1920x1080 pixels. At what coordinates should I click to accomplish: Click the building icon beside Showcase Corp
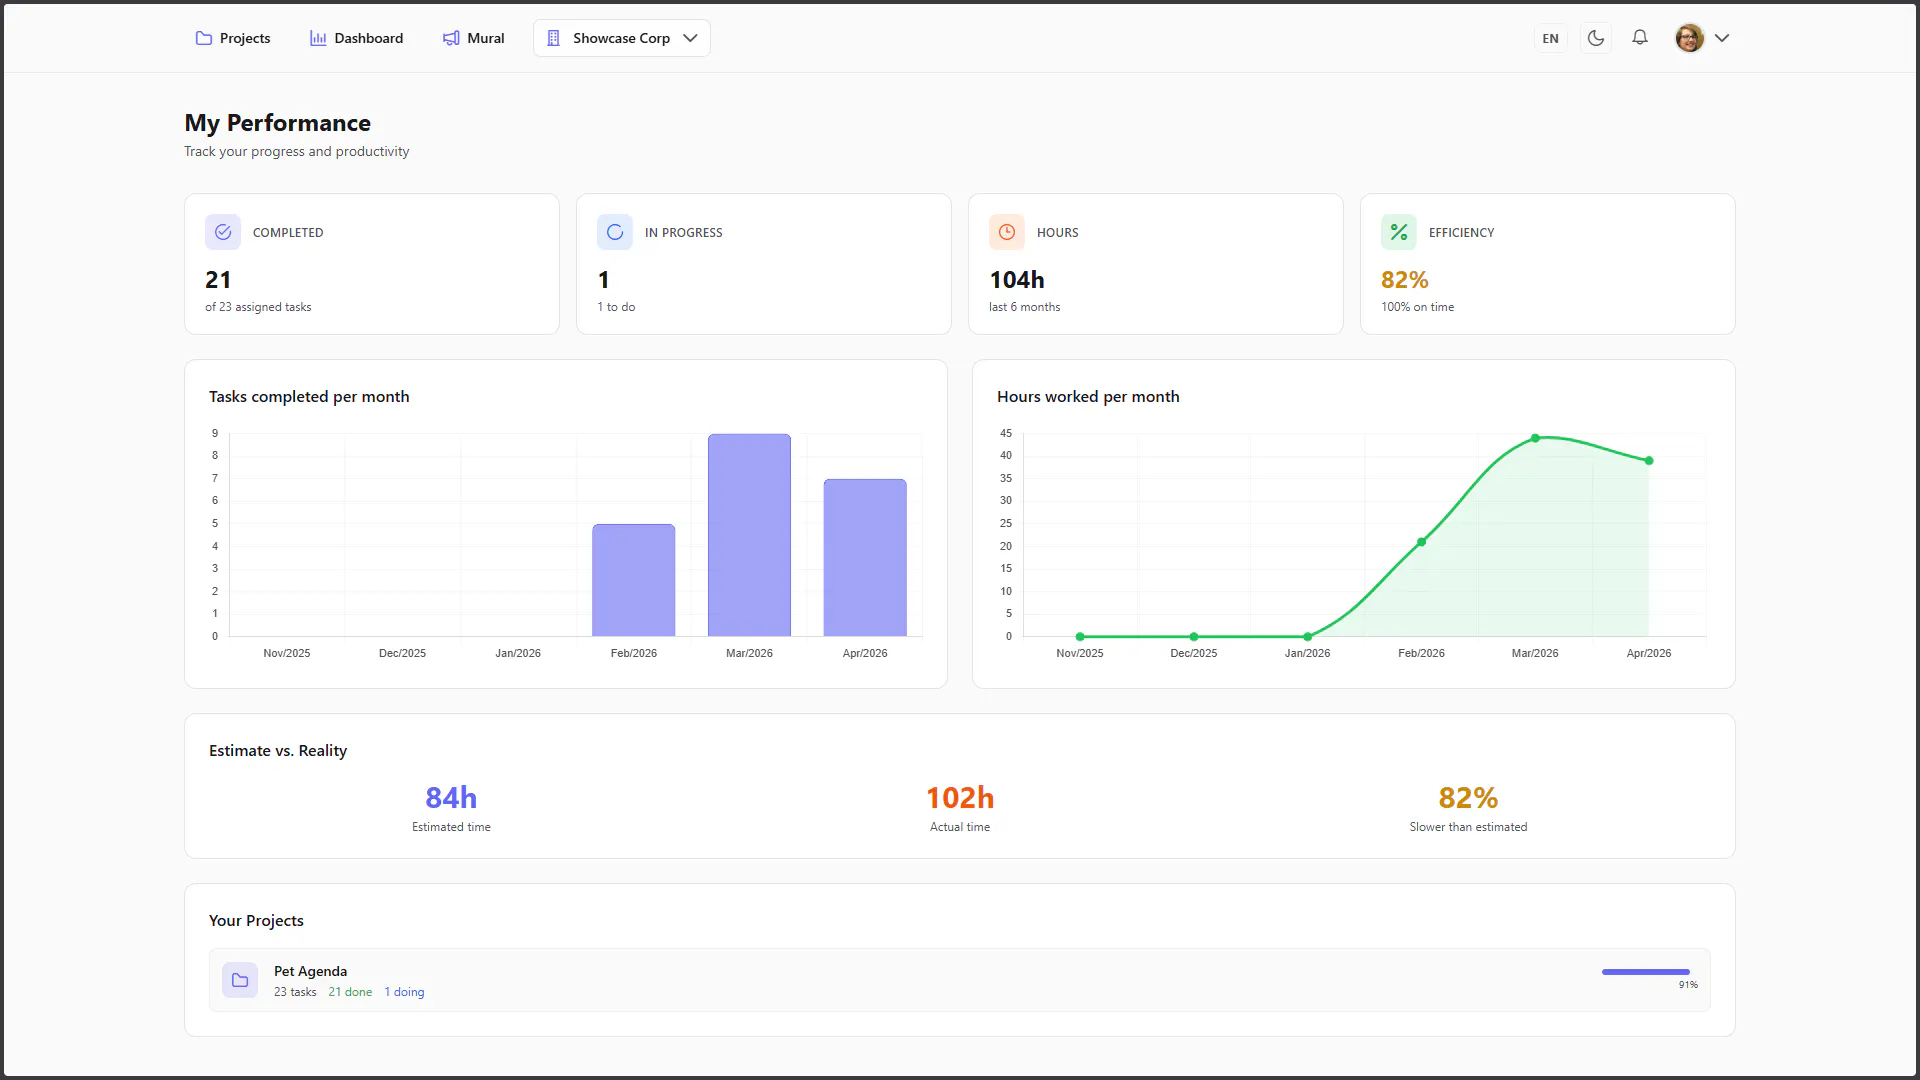point(553,38)
